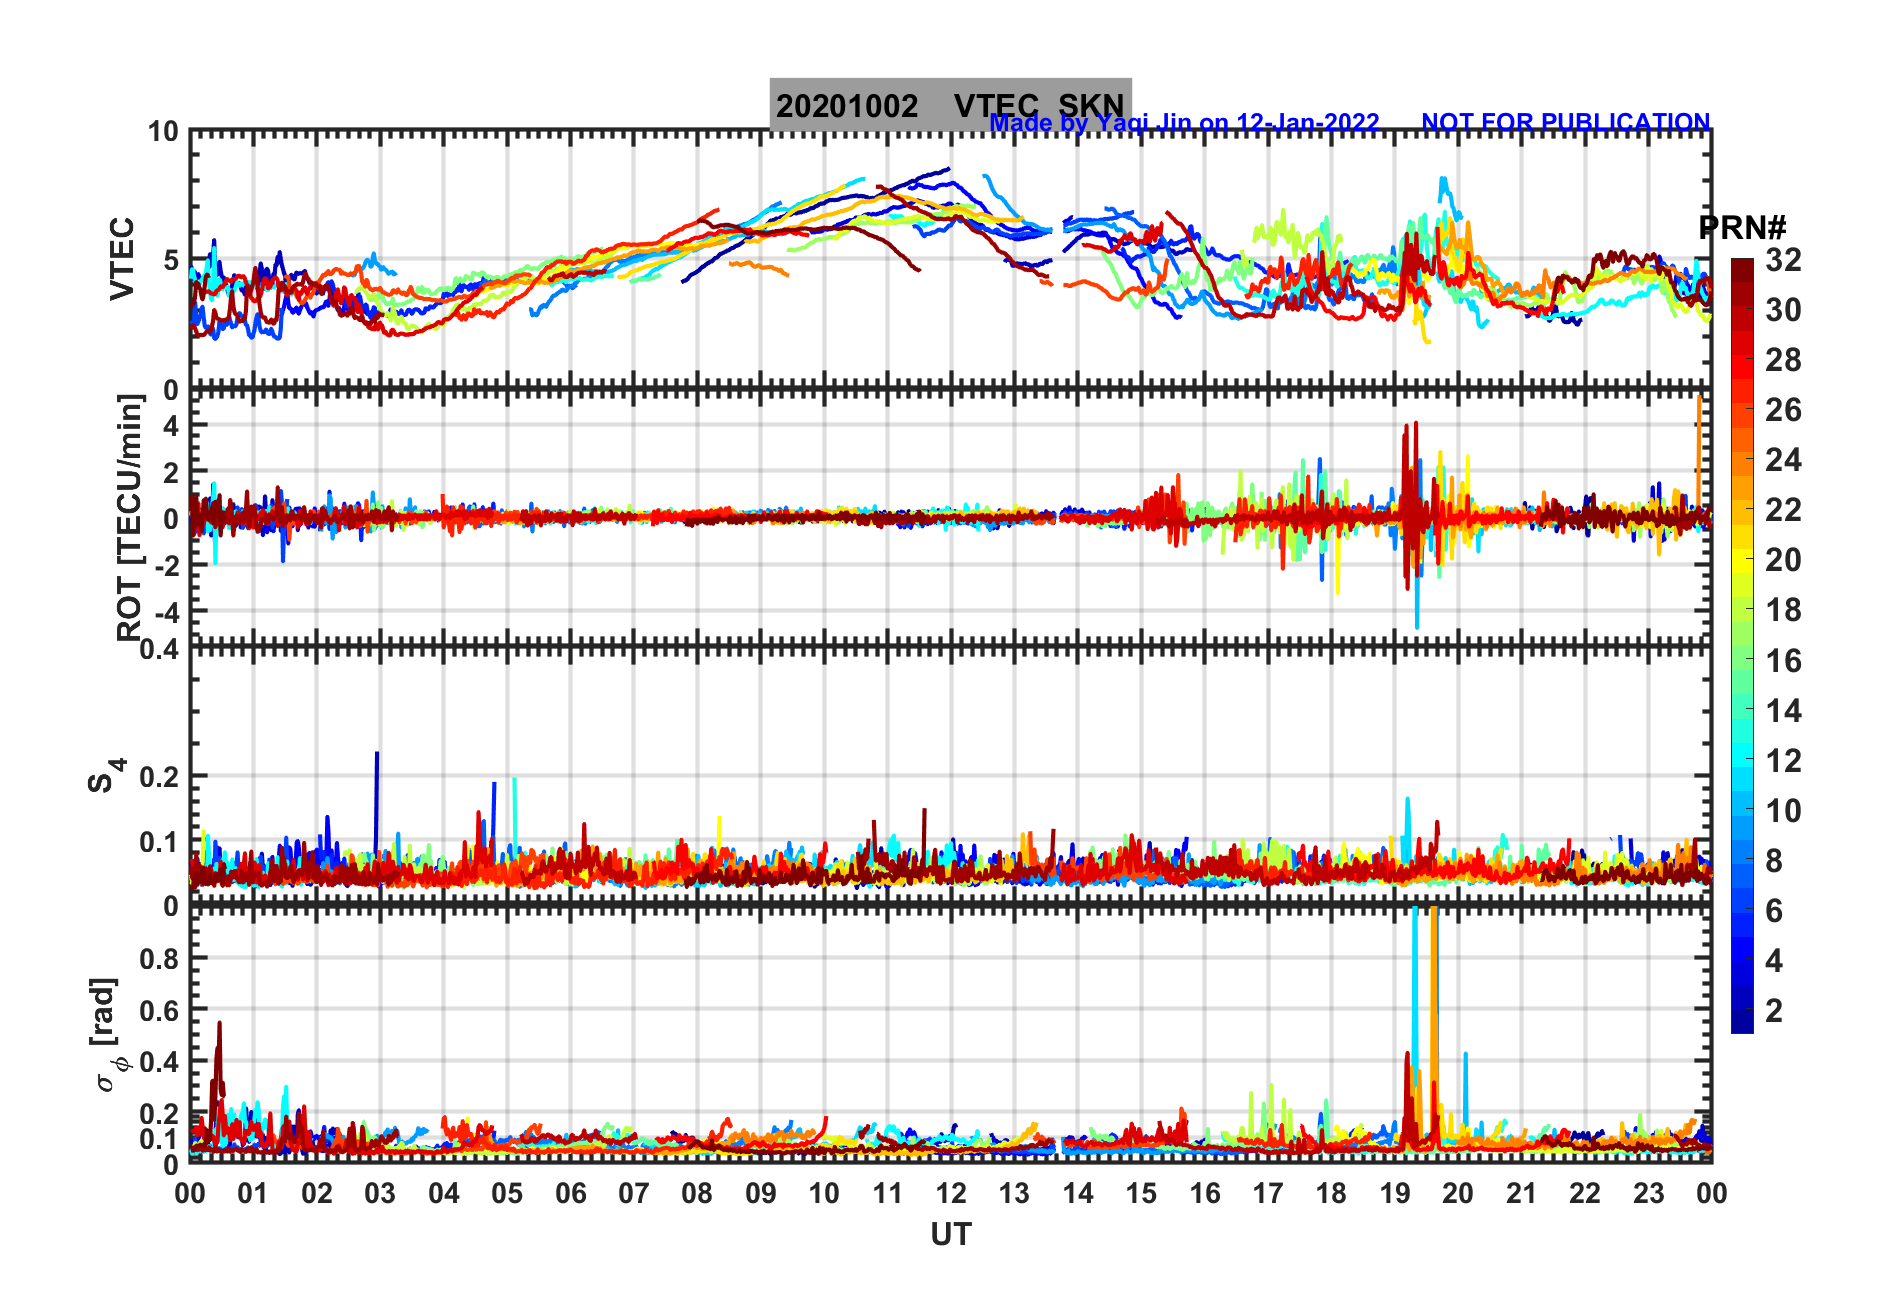Click hour tick label 06 on UT axis

point(571,1193)
